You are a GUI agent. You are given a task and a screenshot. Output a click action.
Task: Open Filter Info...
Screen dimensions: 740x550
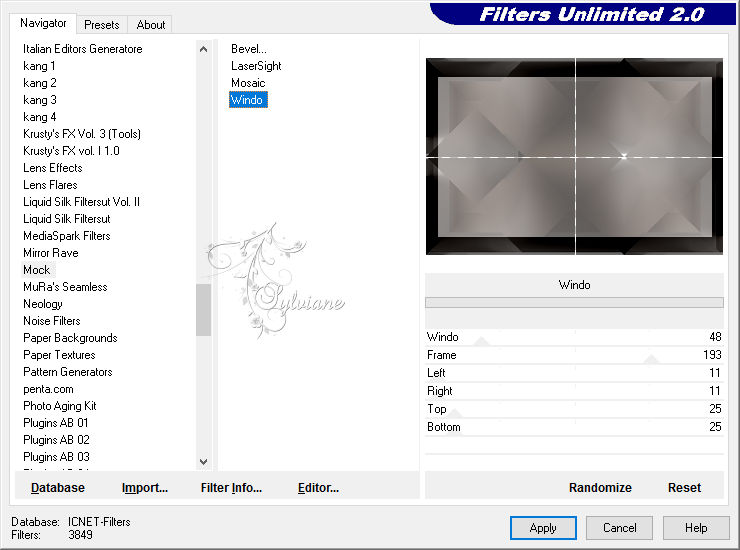pos(231,488)
